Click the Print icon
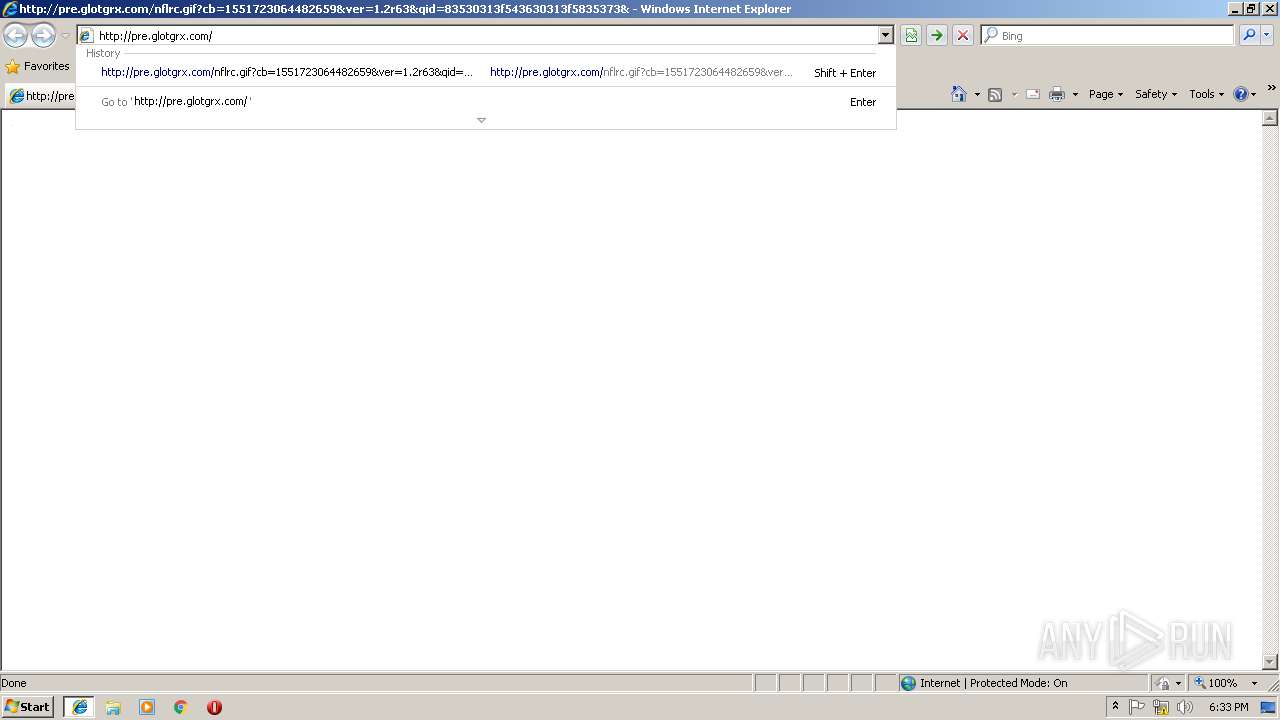 pyautogui.click(x=1057, y=94)
